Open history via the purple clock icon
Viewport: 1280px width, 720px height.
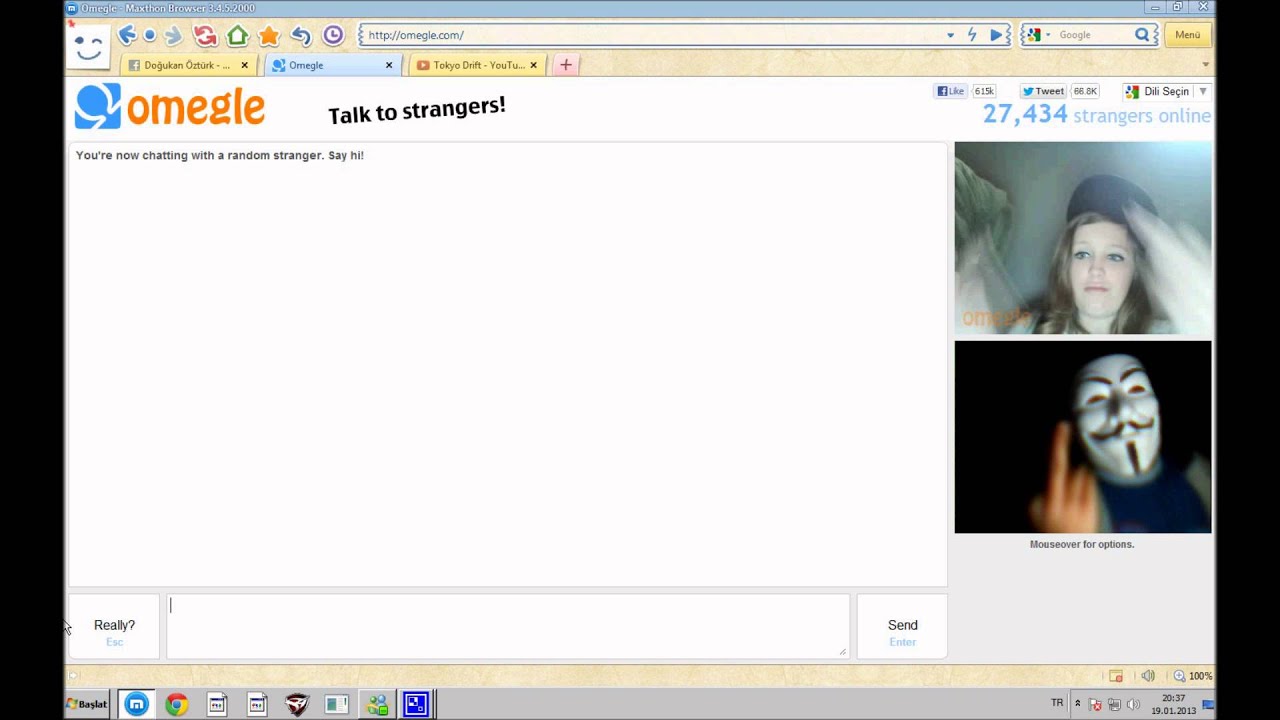tap(333, 35)
